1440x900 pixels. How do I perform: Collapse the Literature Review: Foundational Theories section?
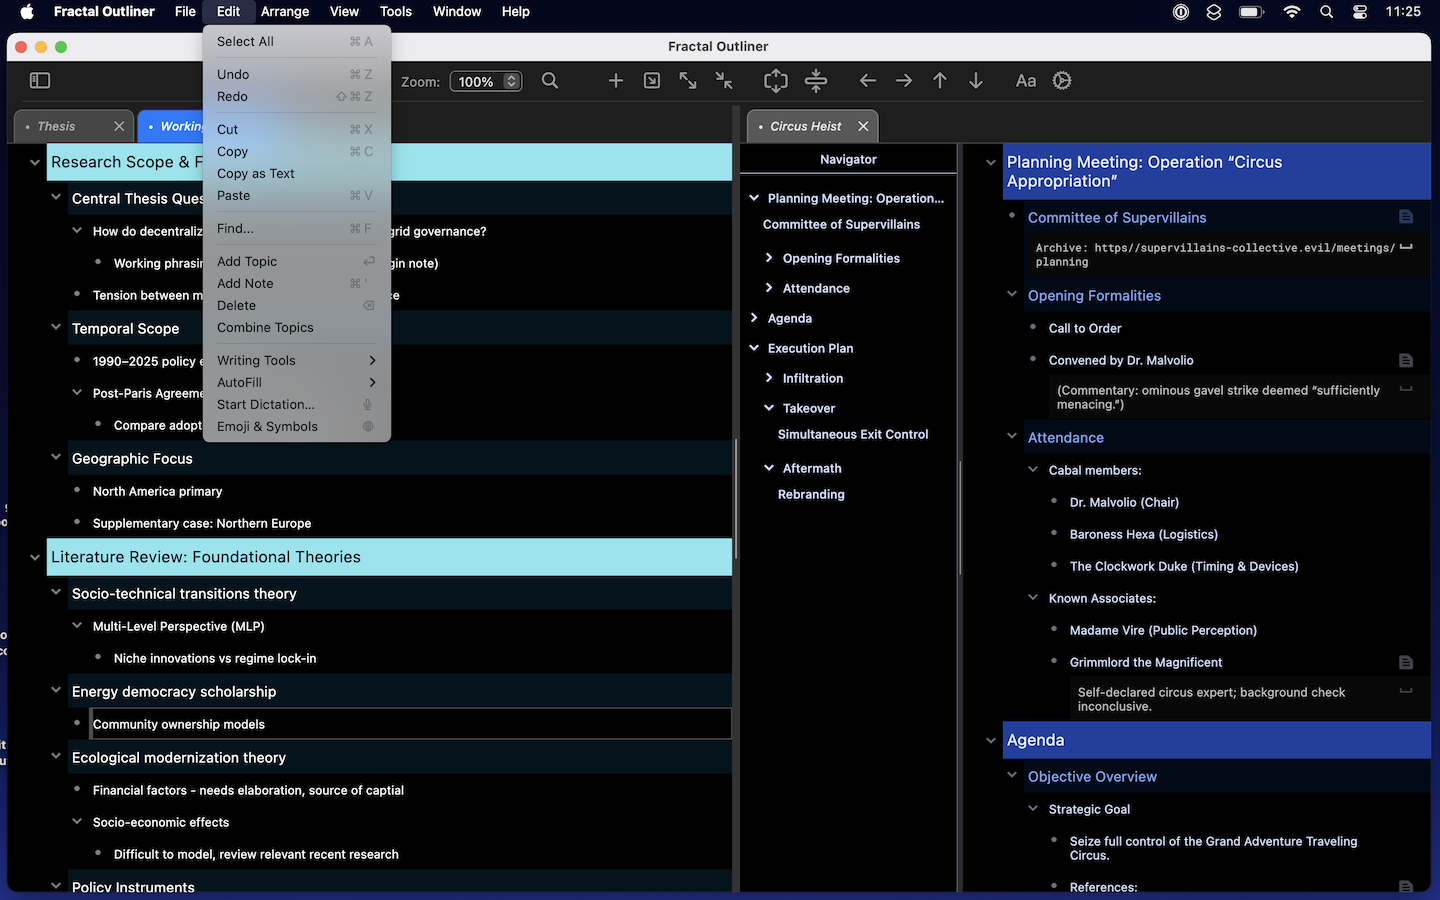tap(35, 557)
